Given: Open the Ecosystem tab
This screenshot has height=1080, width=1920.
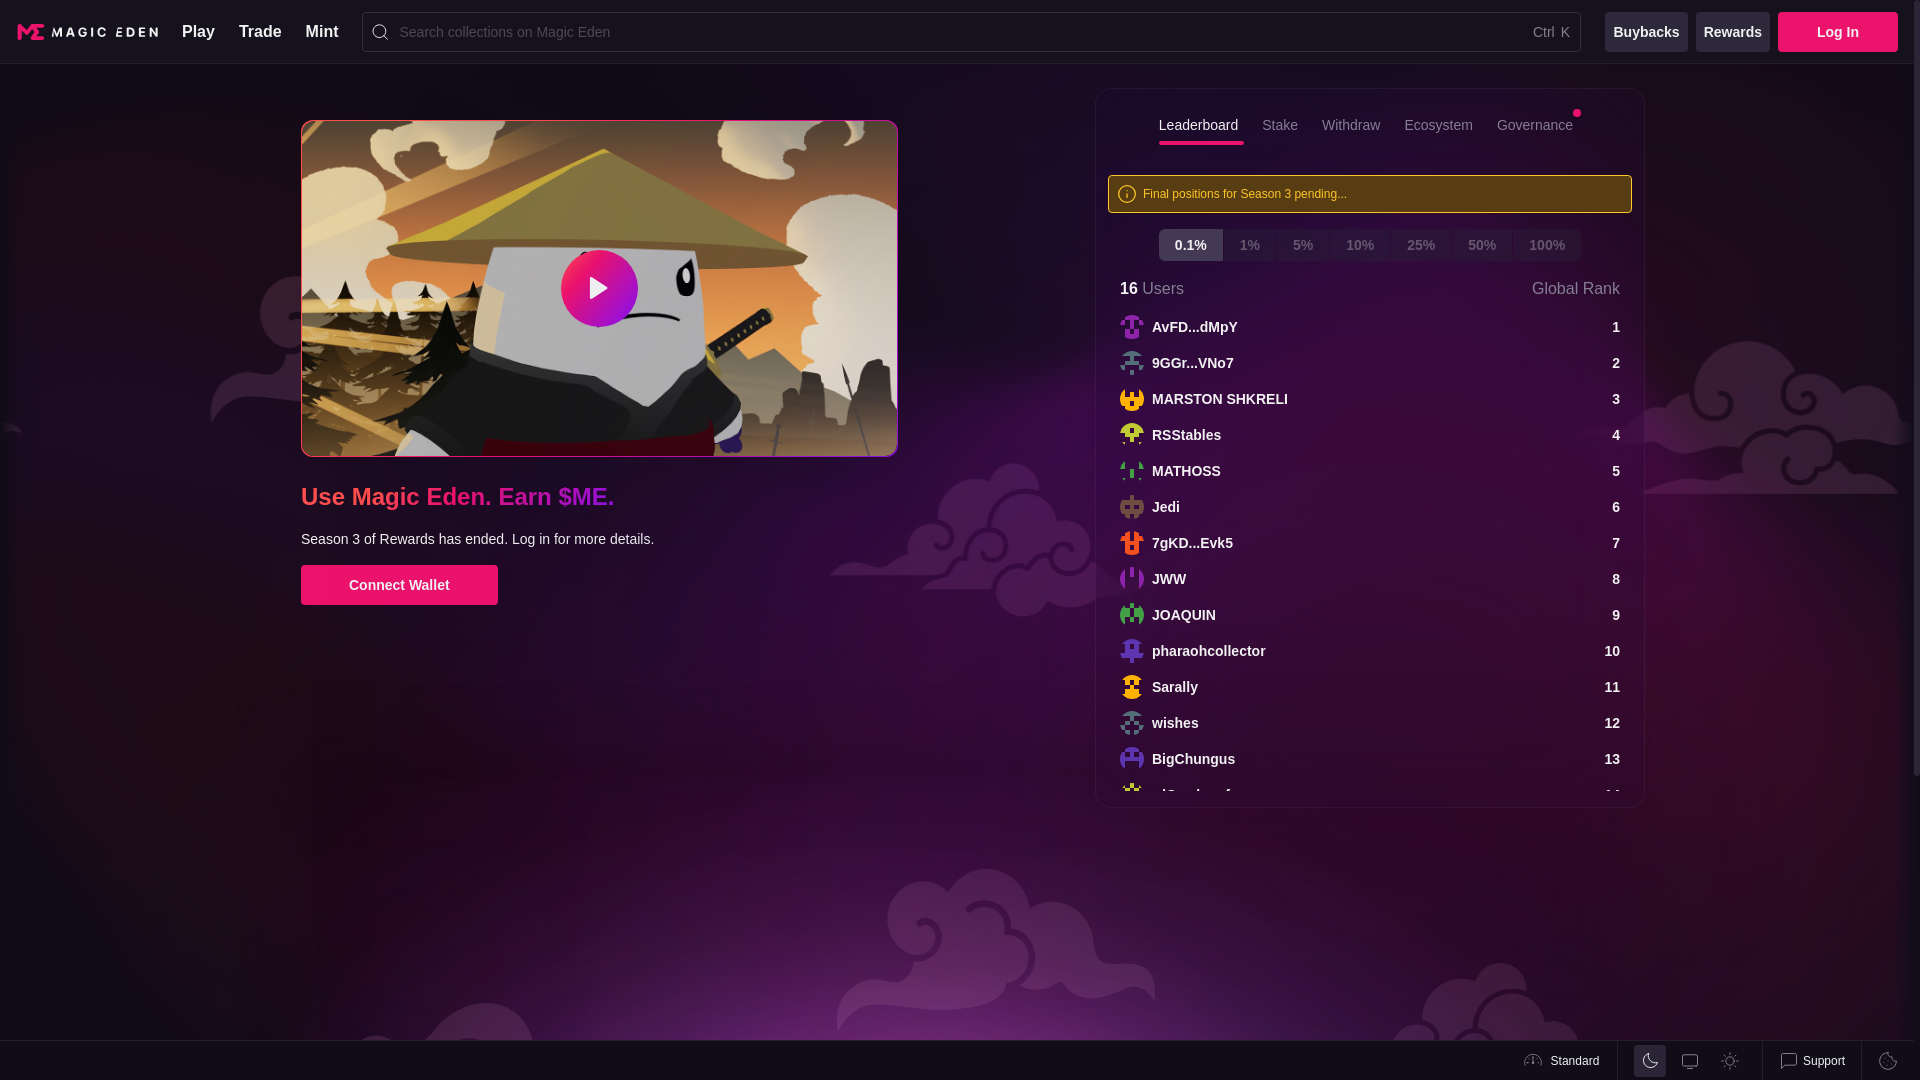Looking at the screenshot, I should [1438, 125].
